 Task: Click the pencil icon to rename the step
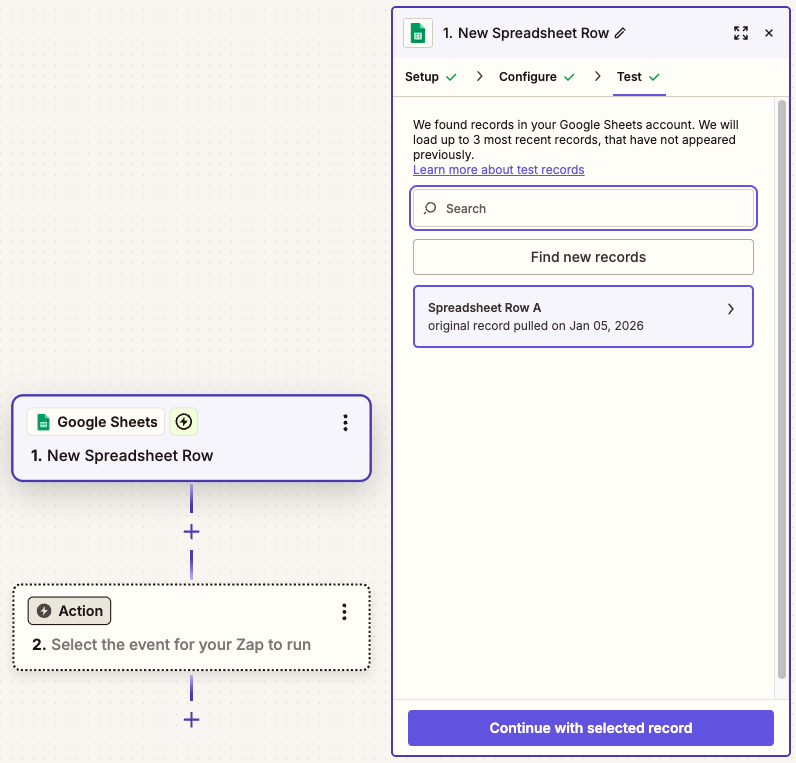(x=620, y=34)
